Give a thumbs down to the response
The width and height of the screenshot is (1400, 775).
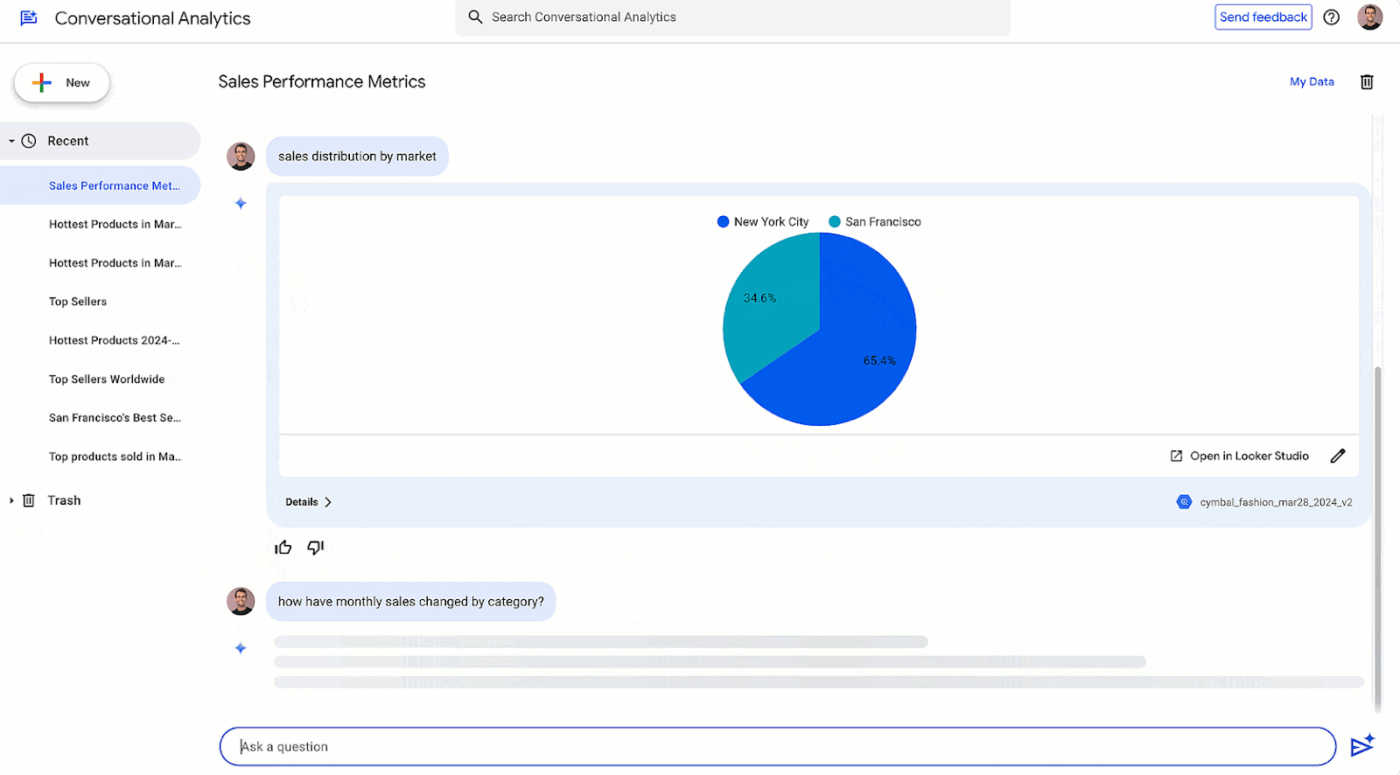[x=315, y=547]
